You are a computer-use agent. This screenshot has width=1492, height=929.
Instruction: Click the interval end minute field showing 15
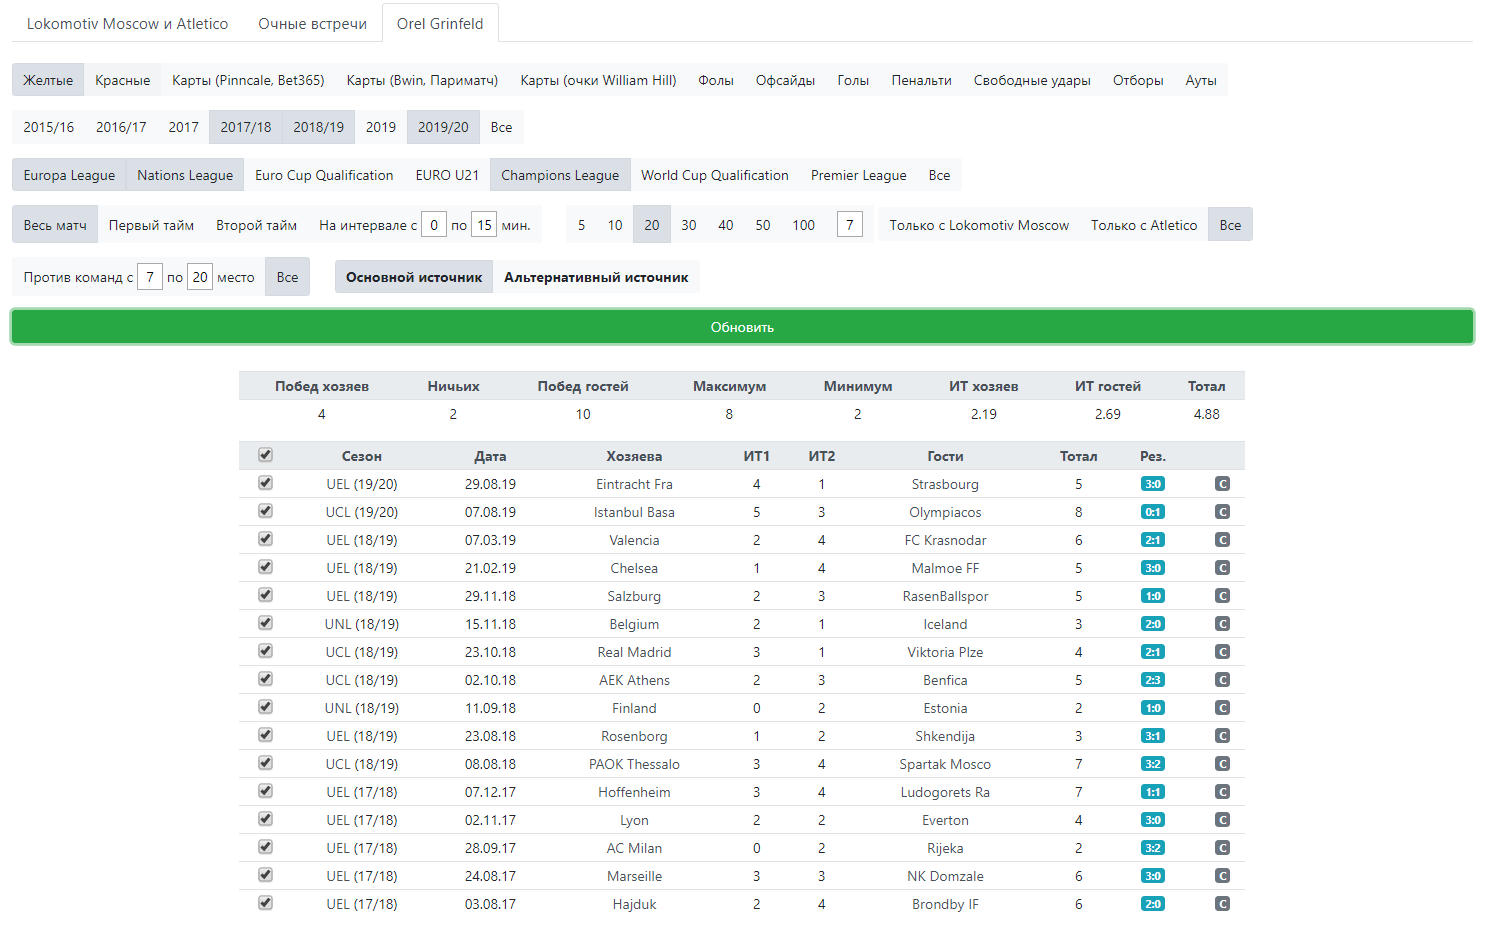[484, 225]
